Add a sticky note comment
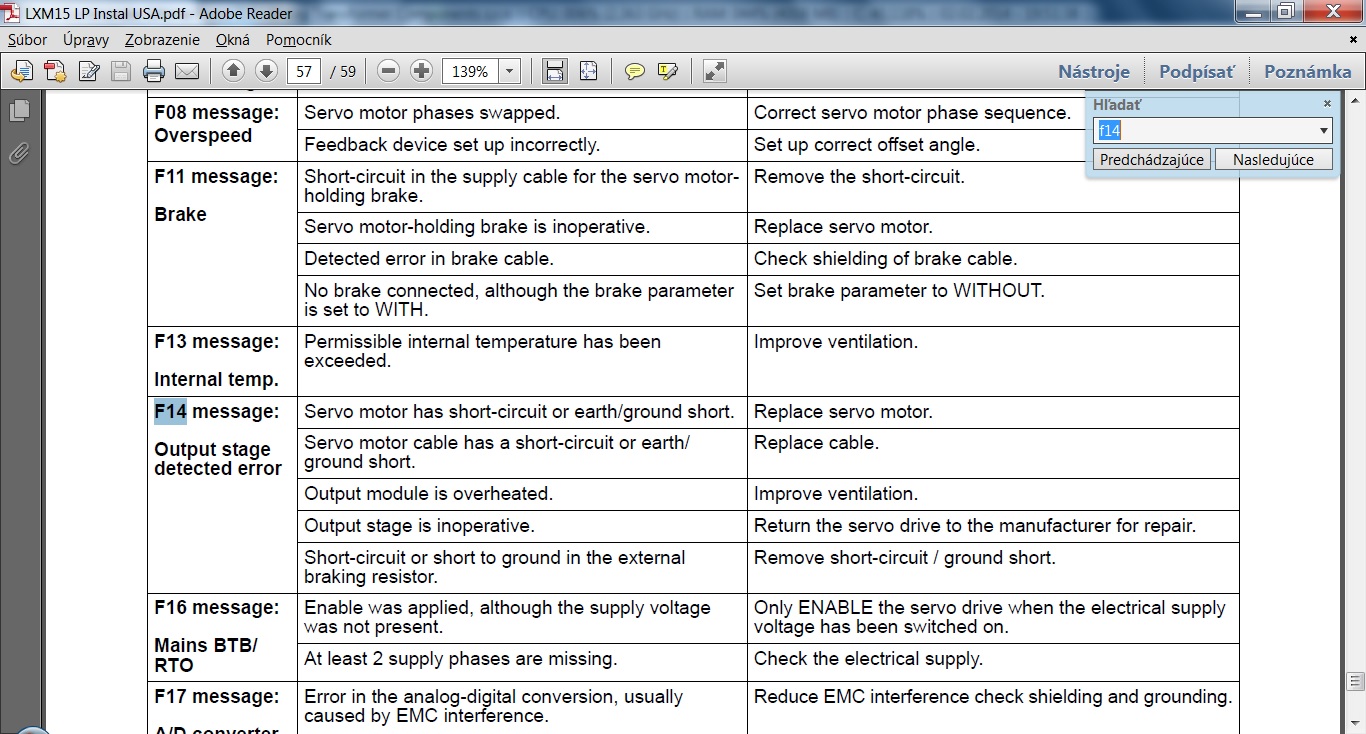Viewport: 1366px width, 734px height. [634, 71]
